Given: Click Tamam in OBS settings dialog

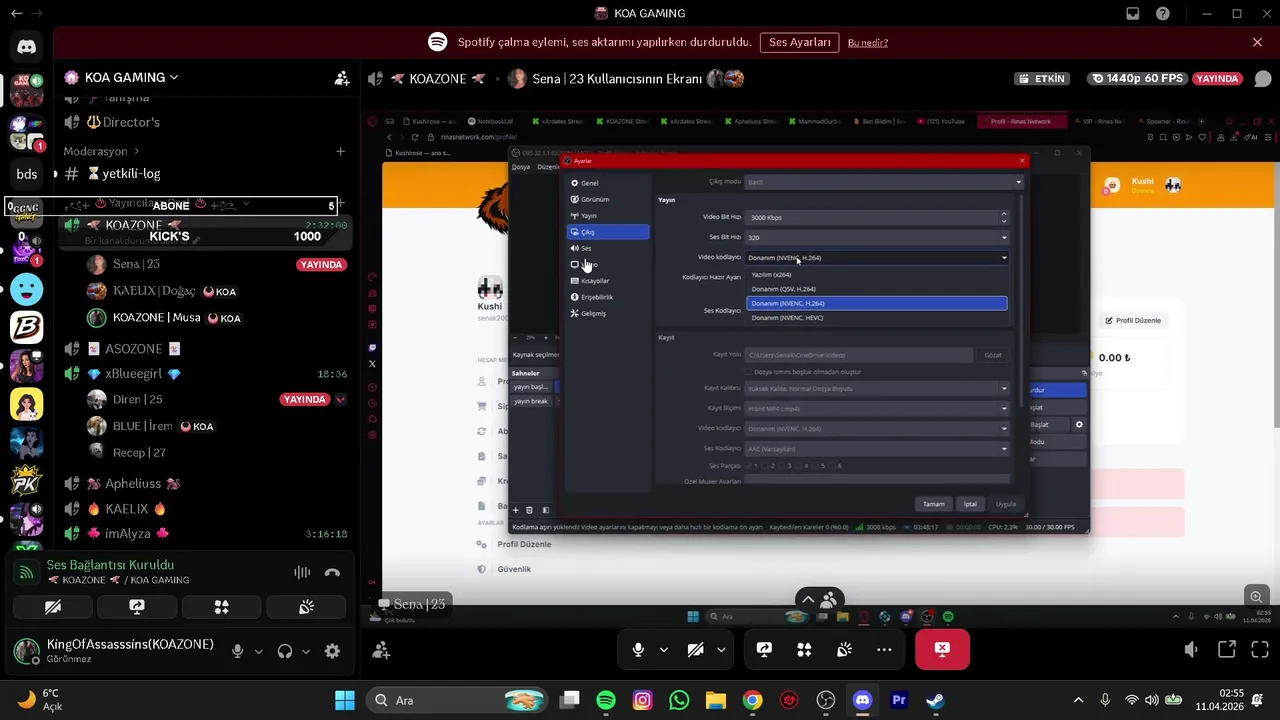Looking at the screenshot, I should pos(933,504).
